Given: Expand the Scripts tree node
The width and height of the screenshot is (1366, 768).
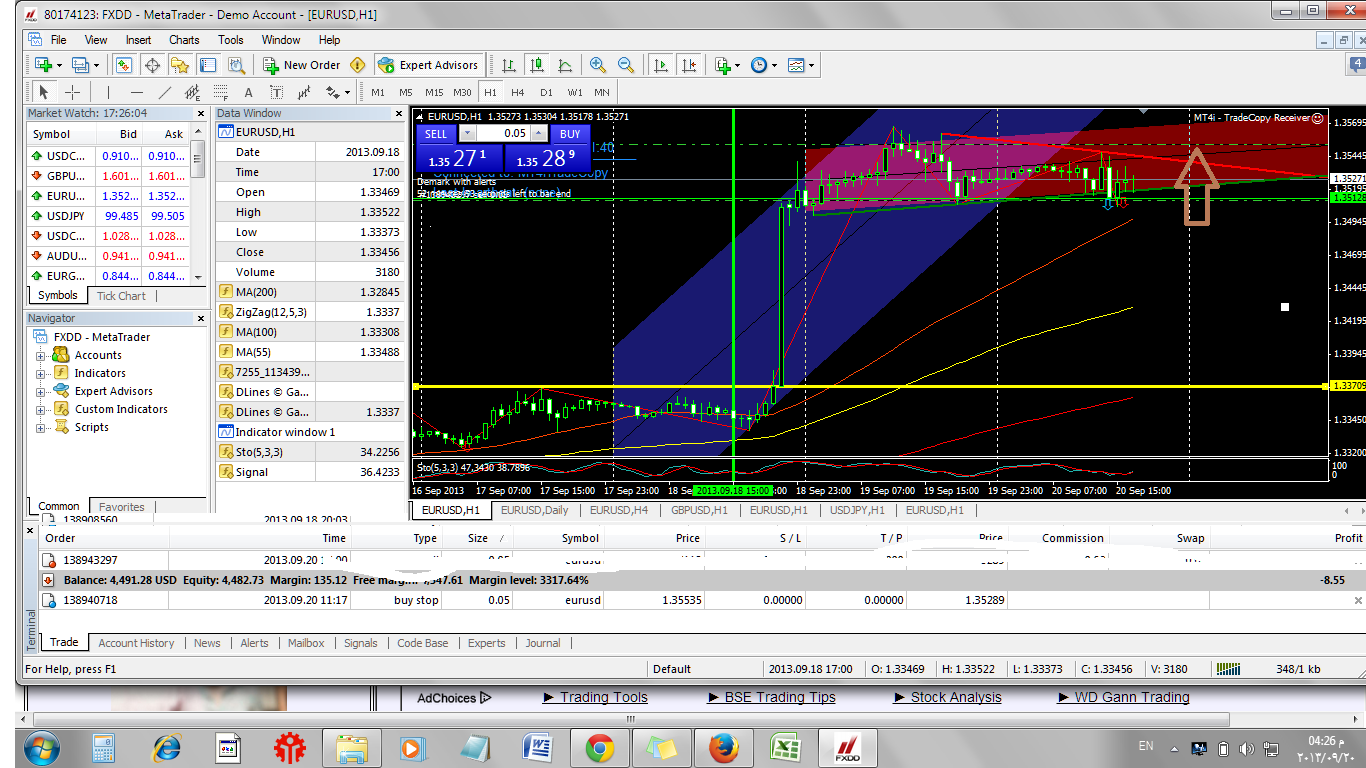Looking at the screenshot, I should click(x=41, y=427).
